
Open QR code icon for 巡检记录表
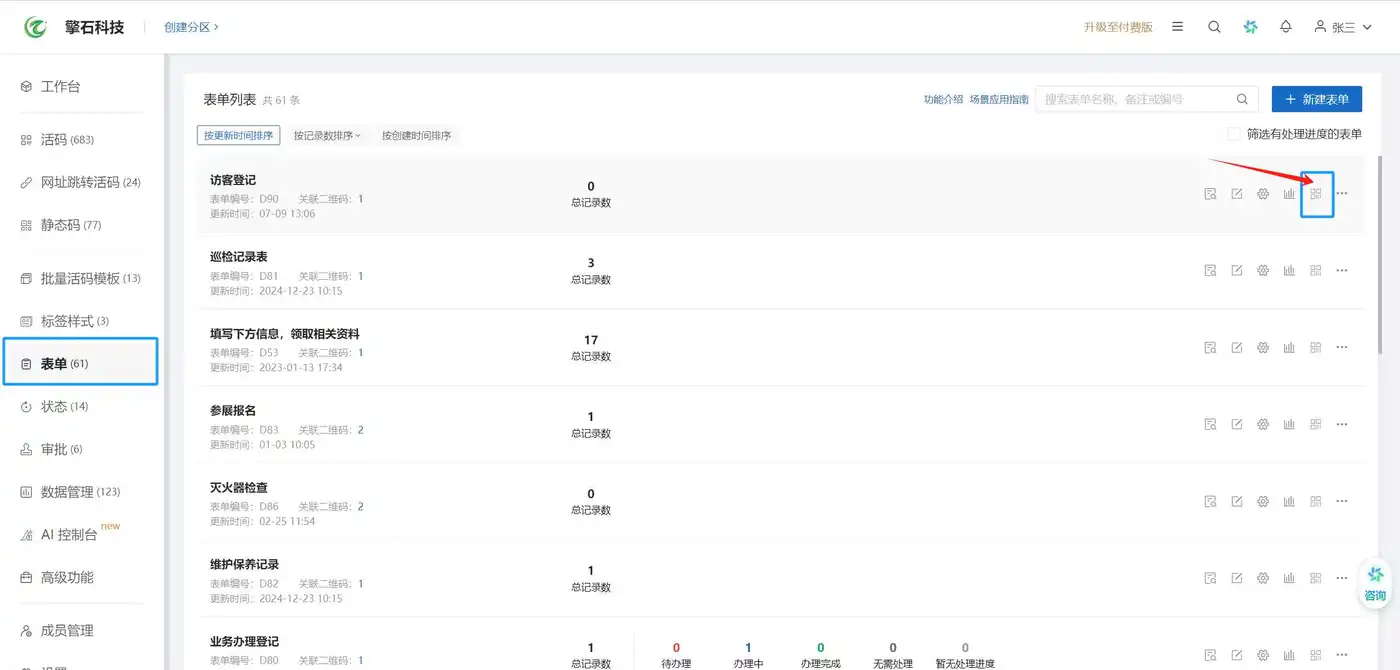[1316, 270]
